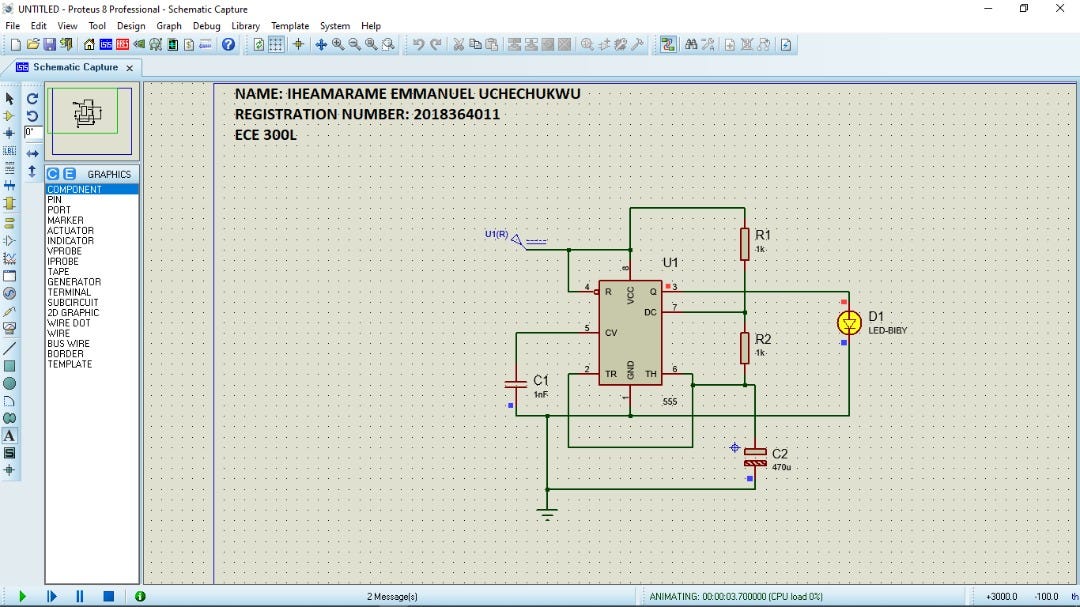Toggle real-time wire autorouting
Viewport: 1080px width, 607px height.
[669, 44]
